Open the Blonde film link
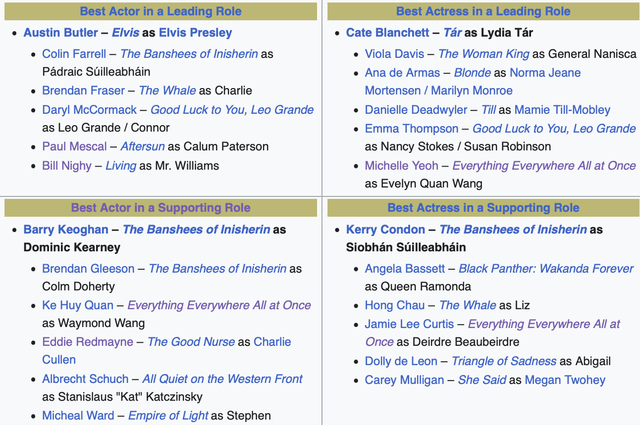 (x=472, y=73)
